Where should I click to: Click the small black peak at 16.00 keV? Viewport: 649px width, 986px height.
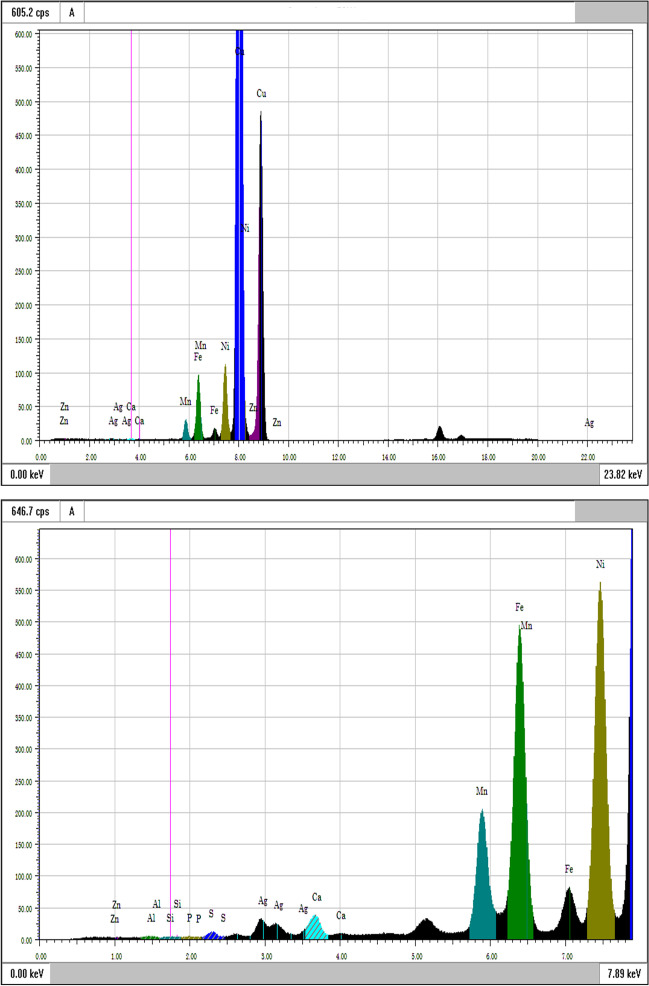[x=440, y=434]
